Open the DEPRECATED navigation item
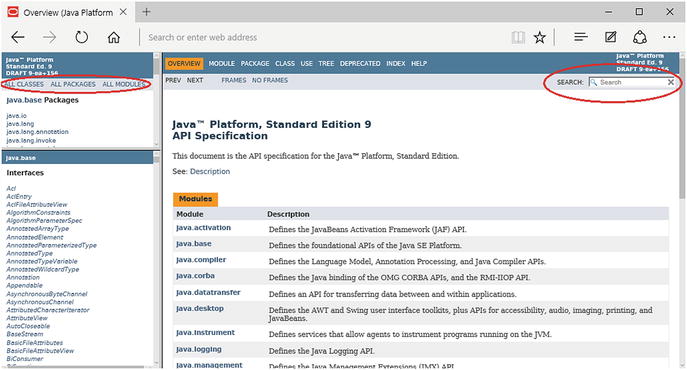Screen dimensions: 687x370 [x=360, y=64]
